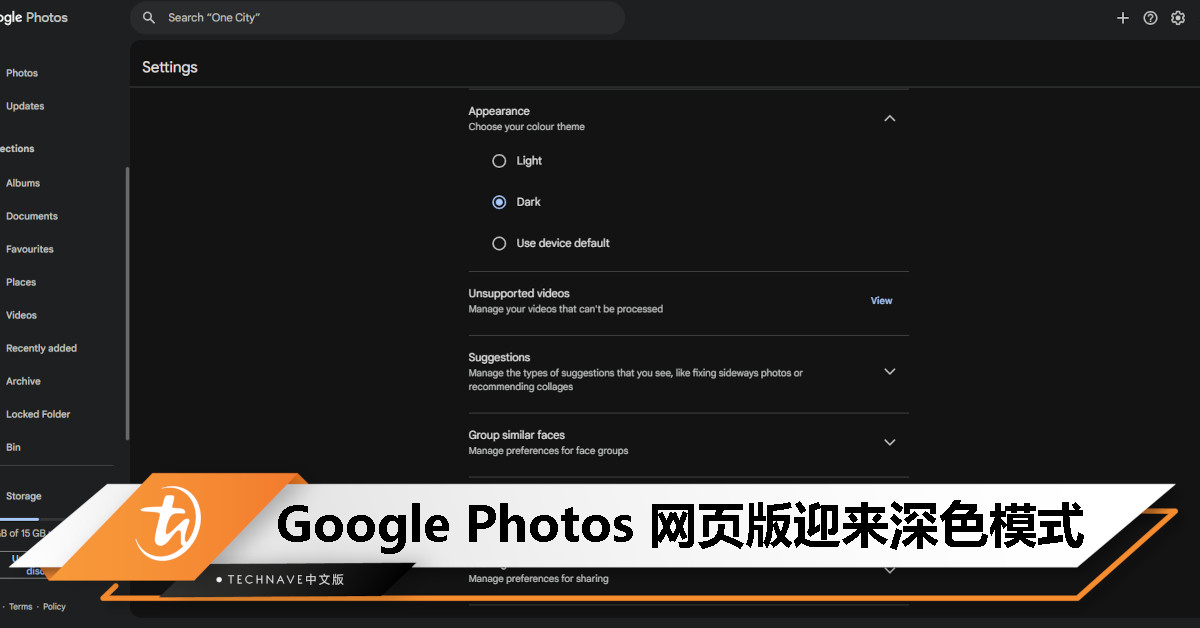Viewport: 1200px width, 628px height.
Task: Click the storage usage progress bar
Action: point(19,519)
